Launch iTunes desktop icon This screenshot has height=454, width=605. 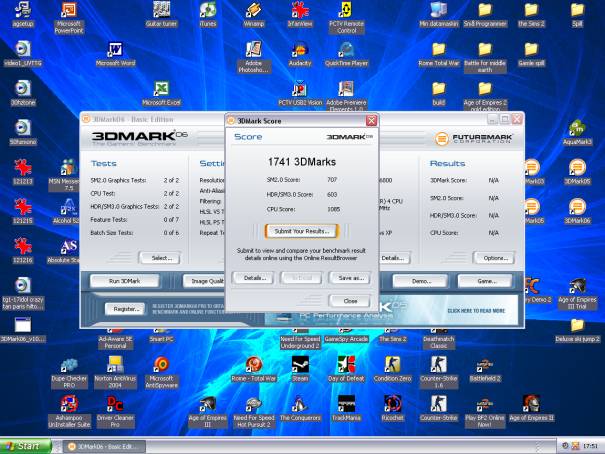208,15
